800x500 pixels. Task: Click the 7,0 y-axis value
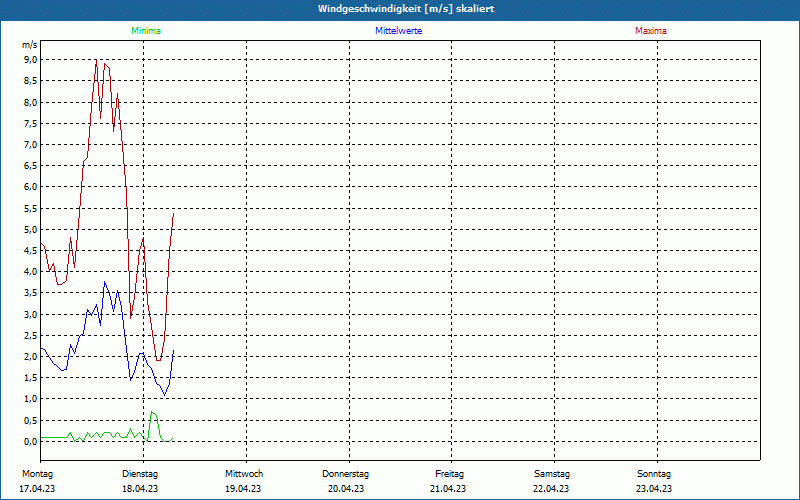click(31, 144)
